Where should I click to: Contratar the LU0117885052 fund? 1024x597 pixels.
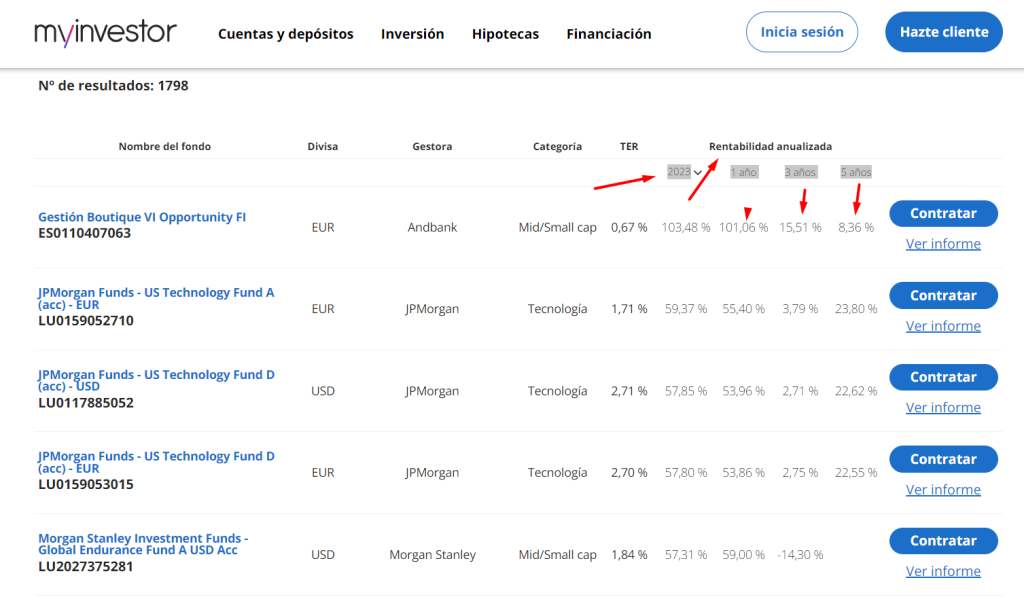click(x=943, y=377)
